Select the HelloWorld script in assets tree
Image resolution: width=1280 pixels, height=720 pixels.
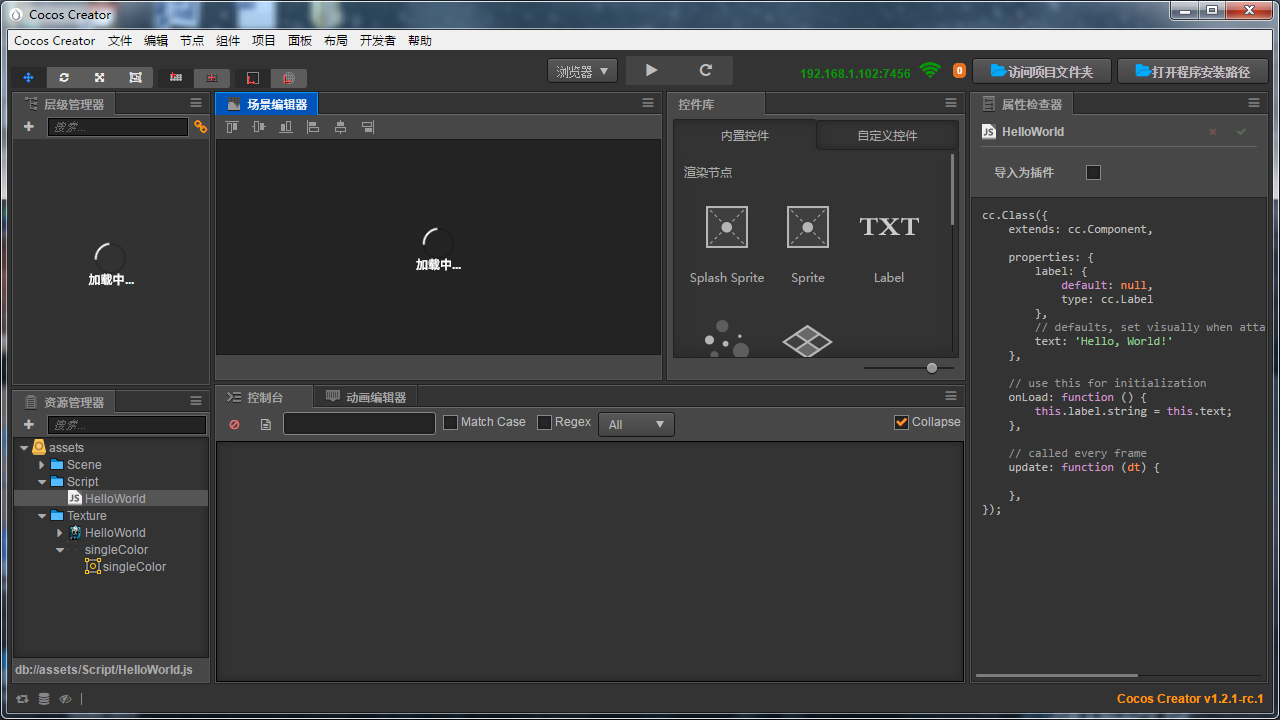click(x=111, y=499)
